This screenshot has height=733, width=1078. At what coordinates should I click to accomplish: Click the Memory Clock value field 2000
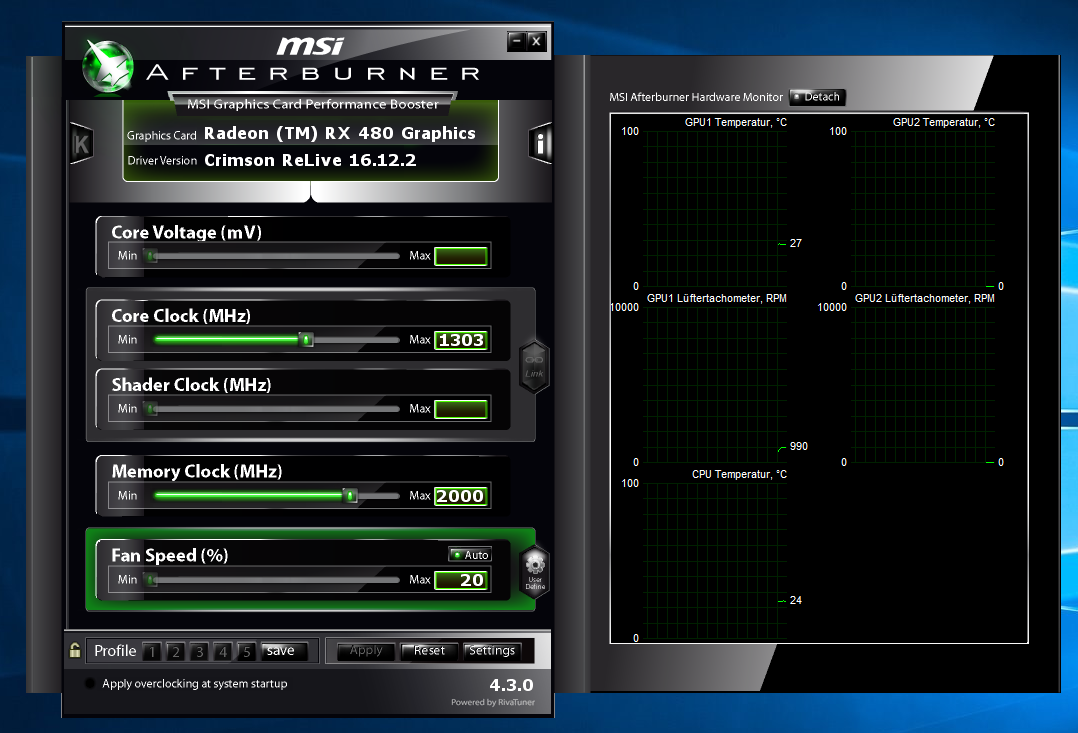click(x=461, y=496)
